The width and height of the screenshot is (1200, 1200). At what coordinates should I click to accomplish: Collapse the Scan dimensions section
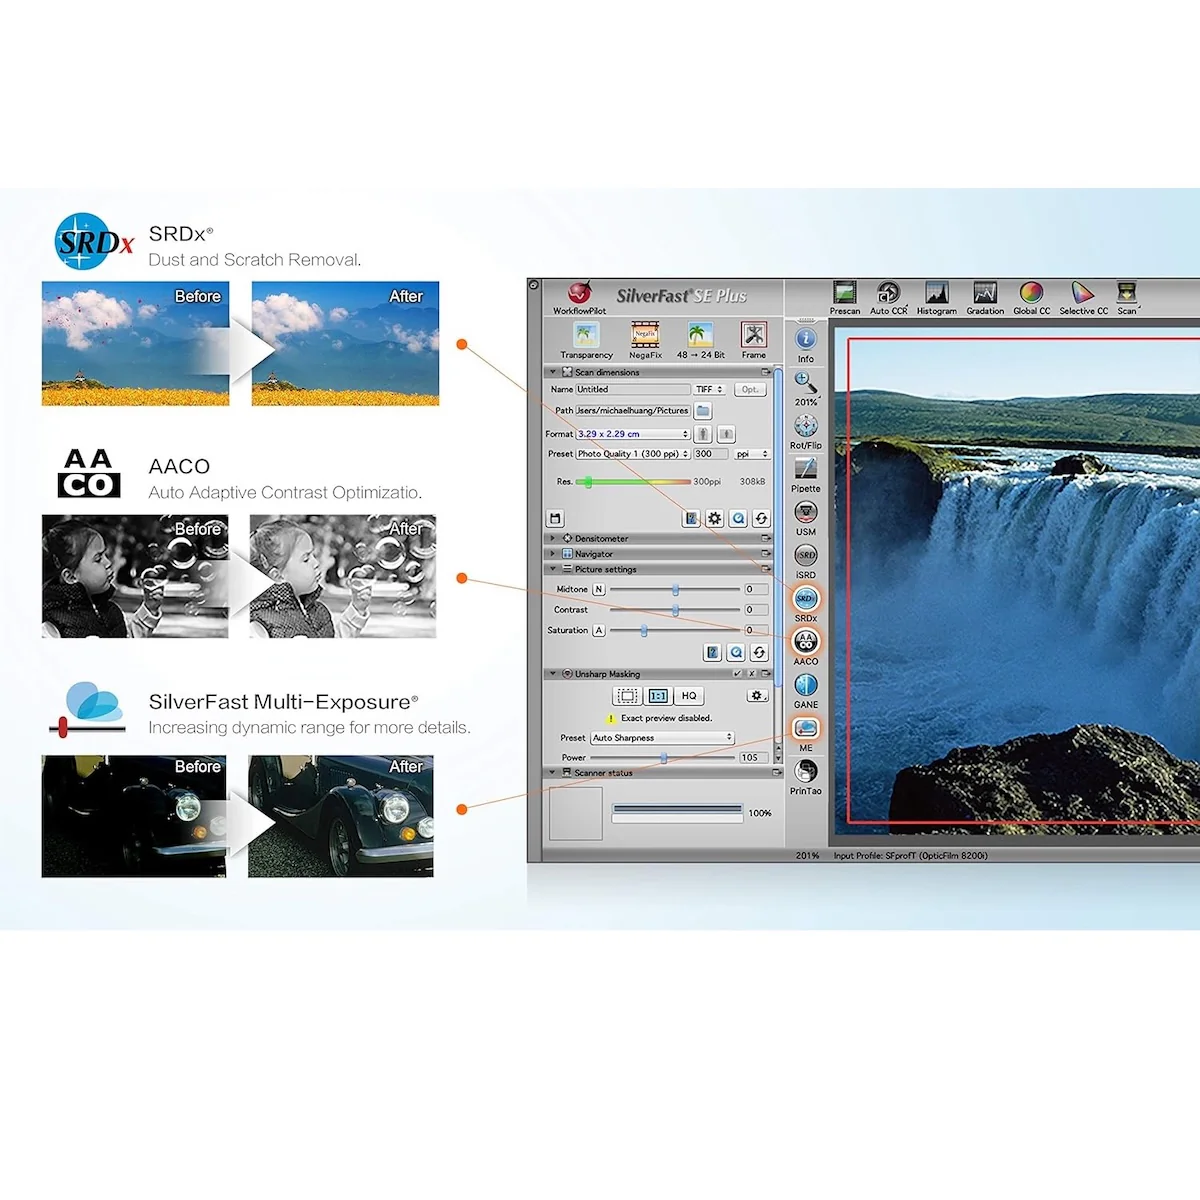[552, 372]
